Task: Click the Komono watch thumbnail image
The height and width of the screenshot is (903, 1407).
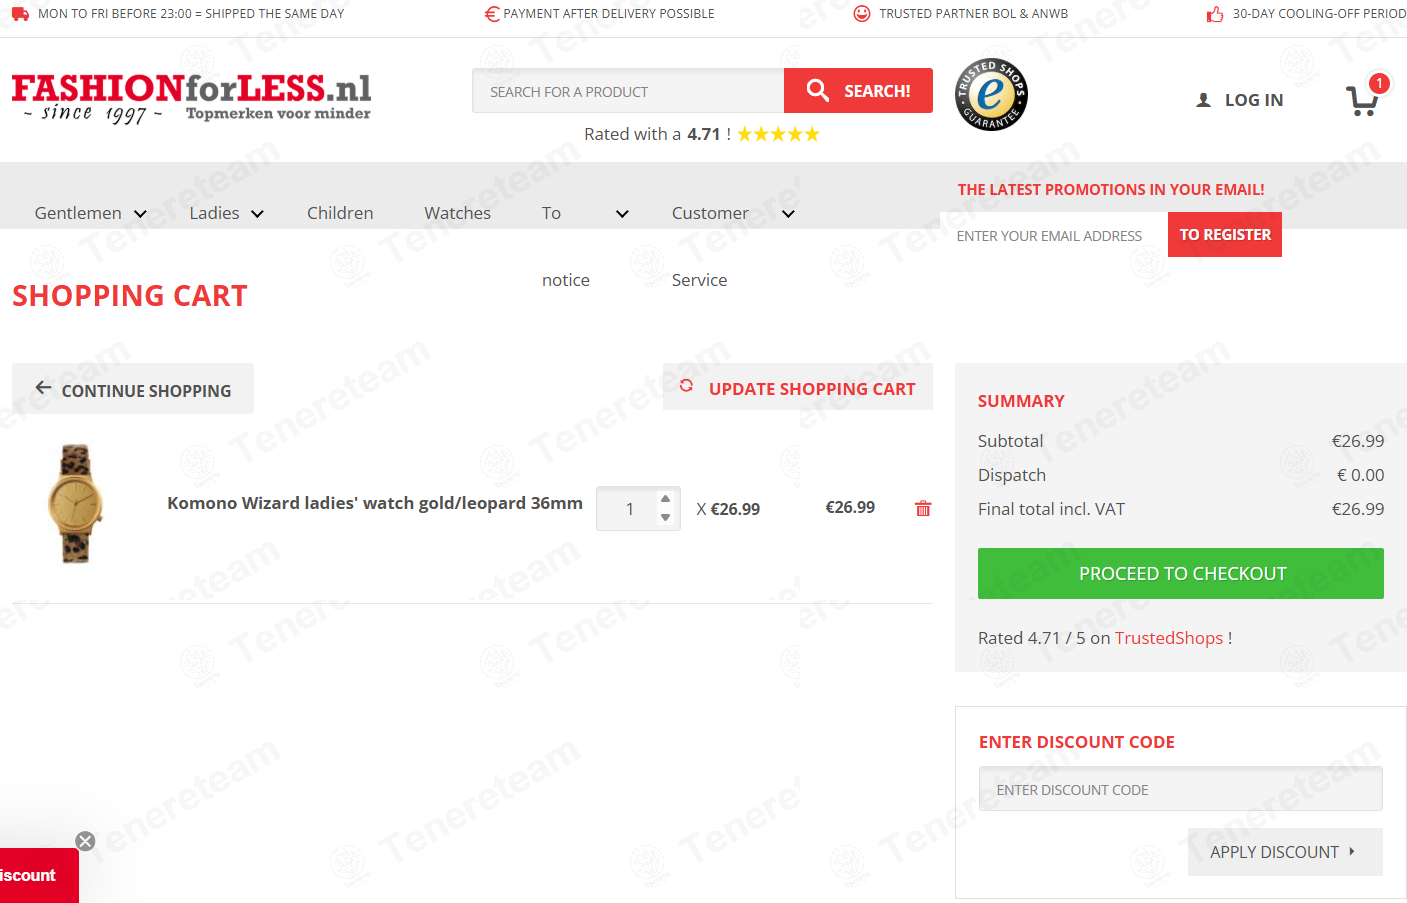Action: (76, 504)
